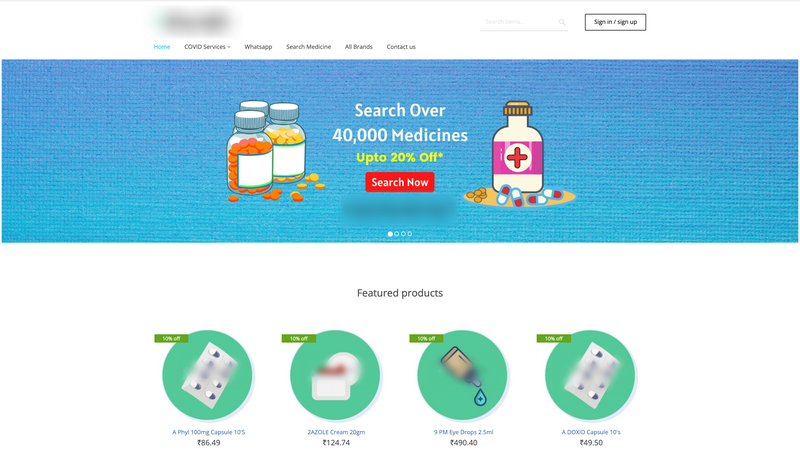Click the Sign in / sign up button
The height and width of the screenshot is (457, 800).
click(x=615, y=22)
